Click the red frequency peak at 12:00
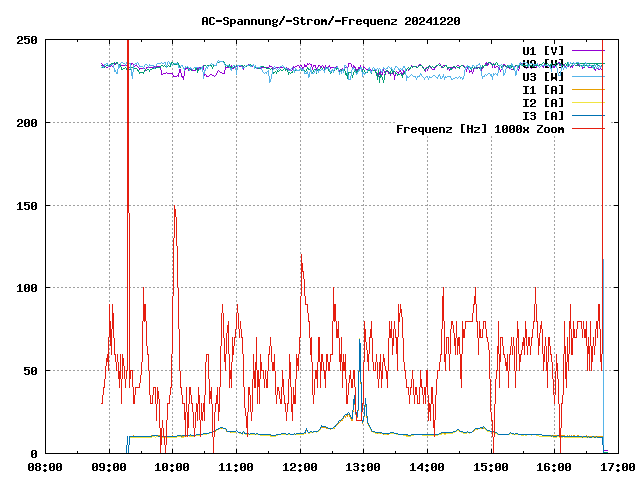The image size is (640, 480). [x=301, y=256]
